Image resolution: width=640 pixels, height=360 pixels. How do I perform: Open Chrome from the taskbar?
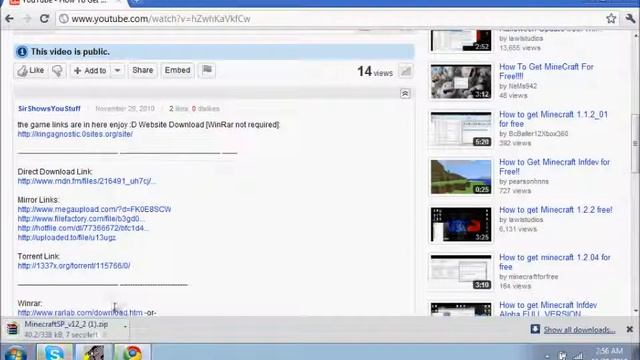click(x=132, y=352)
